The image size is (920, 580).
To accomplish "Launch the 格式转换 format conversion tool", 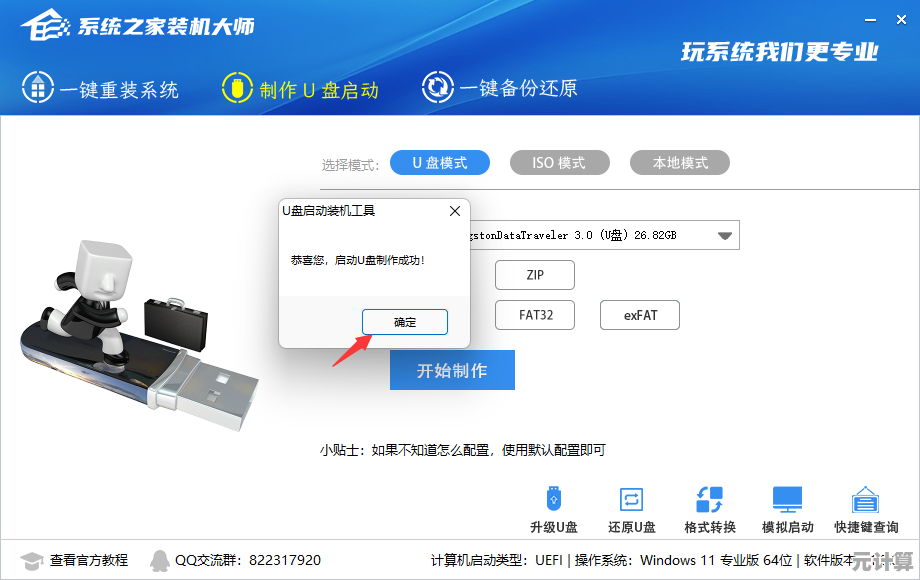I will (709, 499).
